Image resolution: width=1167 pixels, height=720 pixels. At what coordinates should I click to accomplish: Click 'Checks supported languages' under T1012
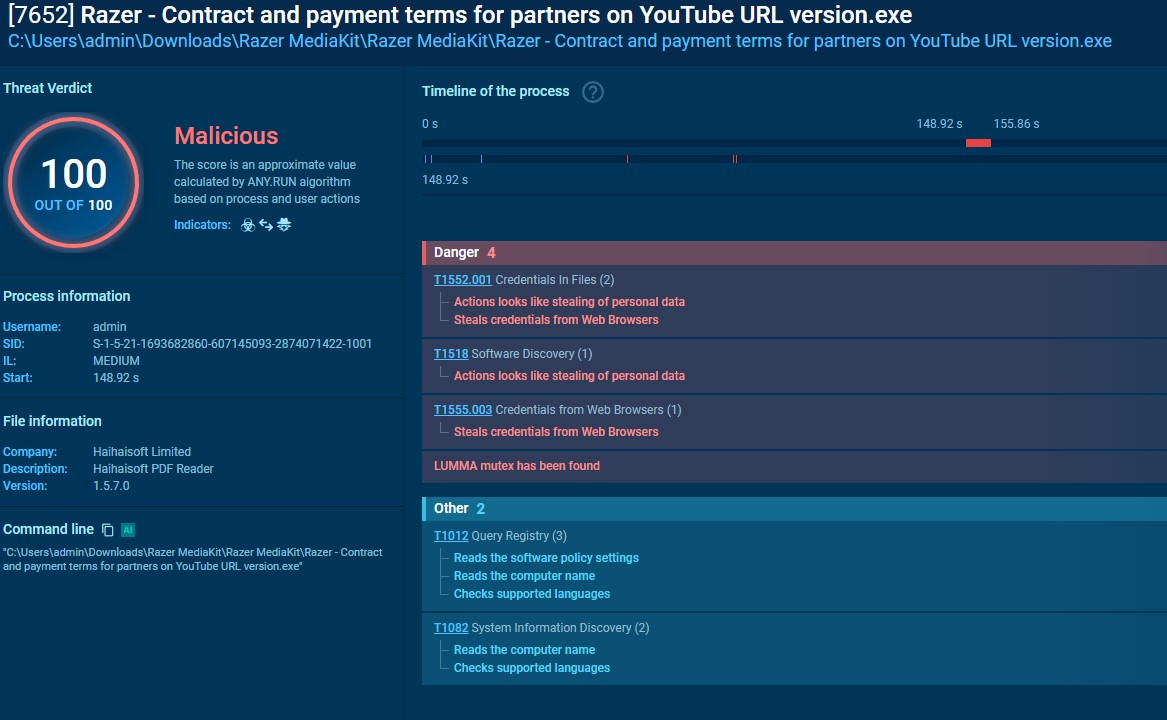pos(532,594)
